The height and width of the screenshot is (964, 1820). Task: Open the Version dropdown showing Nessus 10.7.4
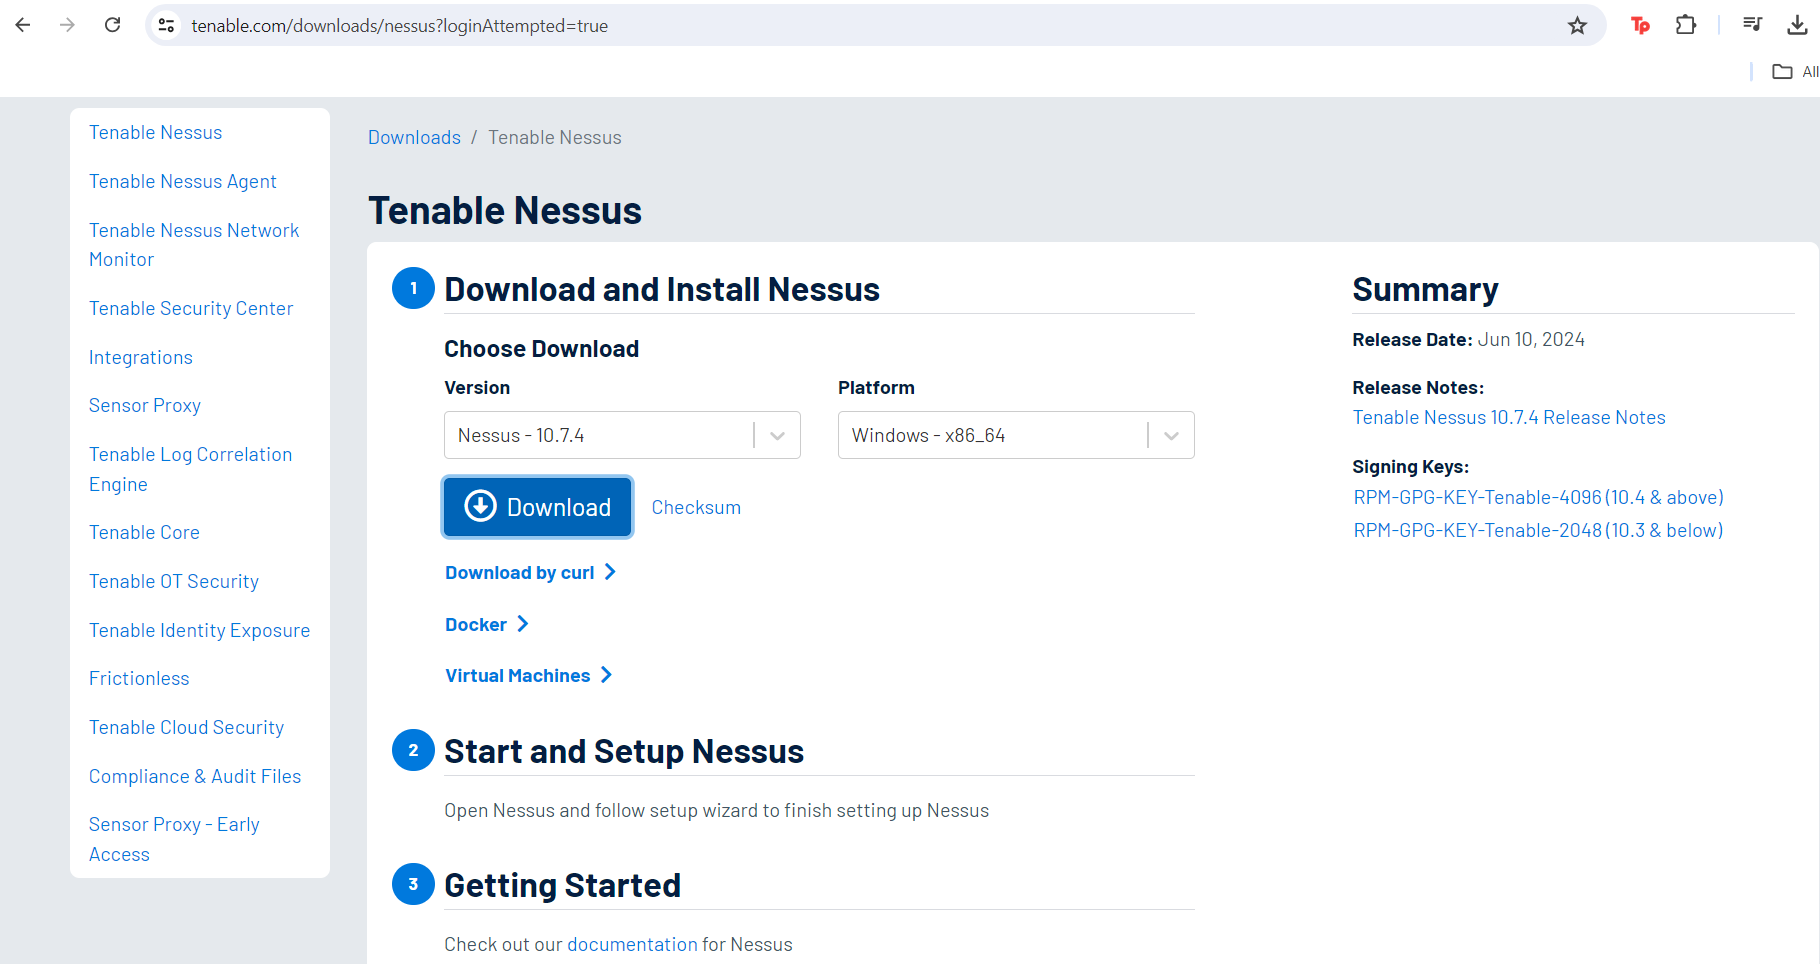[622, 435]
